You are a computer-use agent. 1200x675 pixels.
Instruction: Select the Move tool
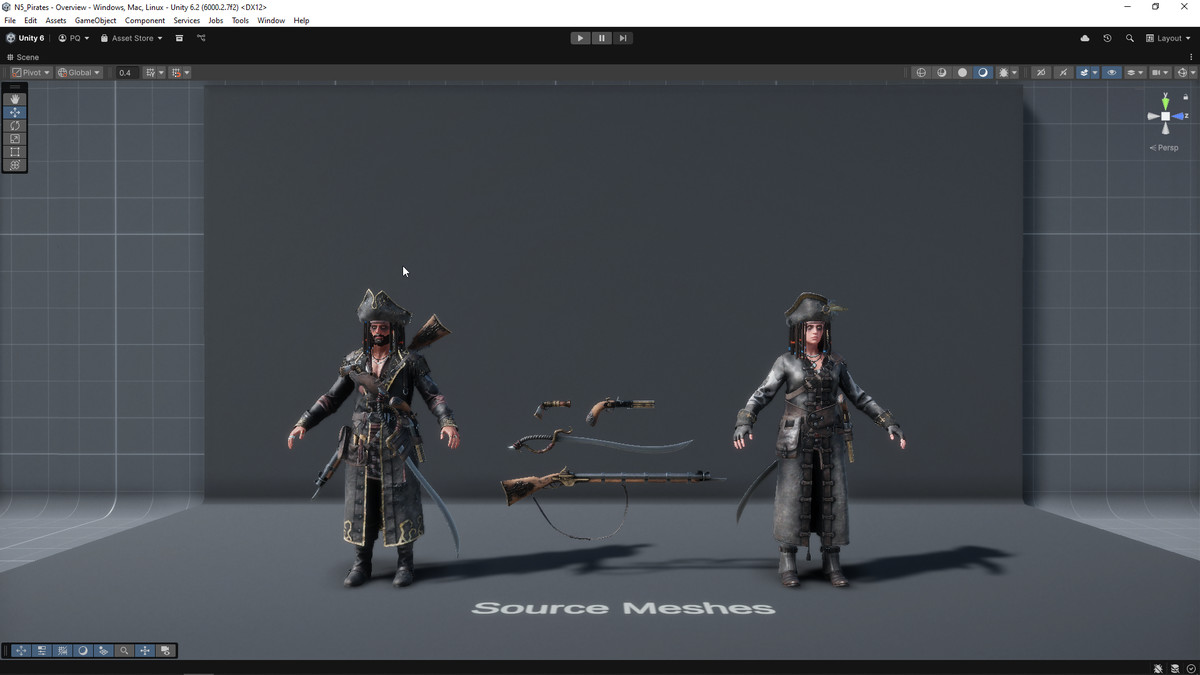tap(14, 112)
